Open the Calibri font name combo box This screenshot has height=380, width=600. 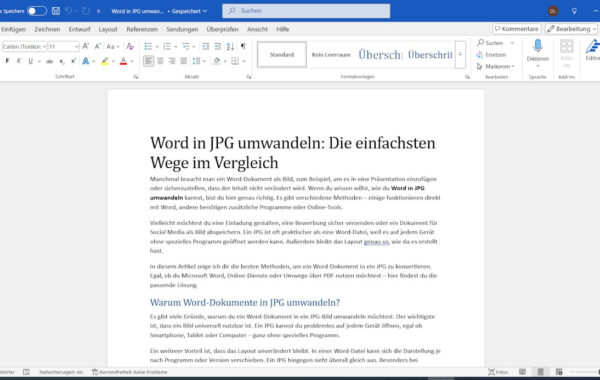coord(24,47)
